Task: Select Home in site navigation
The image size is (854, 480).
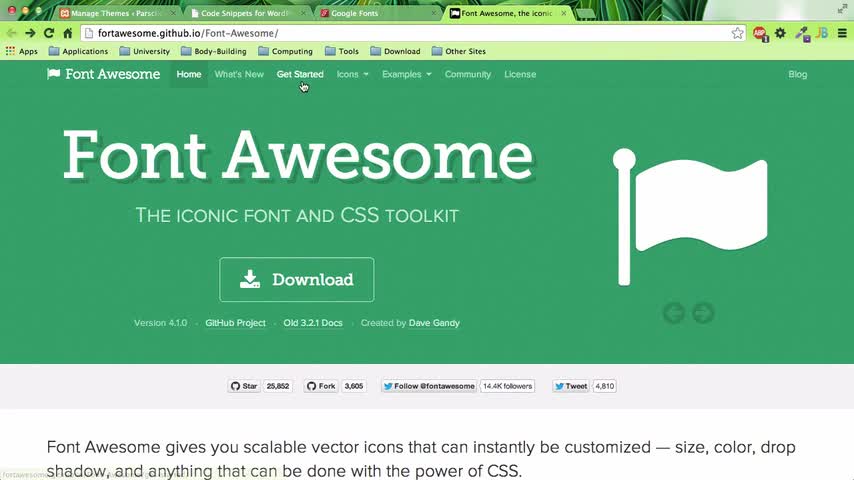Action: (x=189, y=74)
